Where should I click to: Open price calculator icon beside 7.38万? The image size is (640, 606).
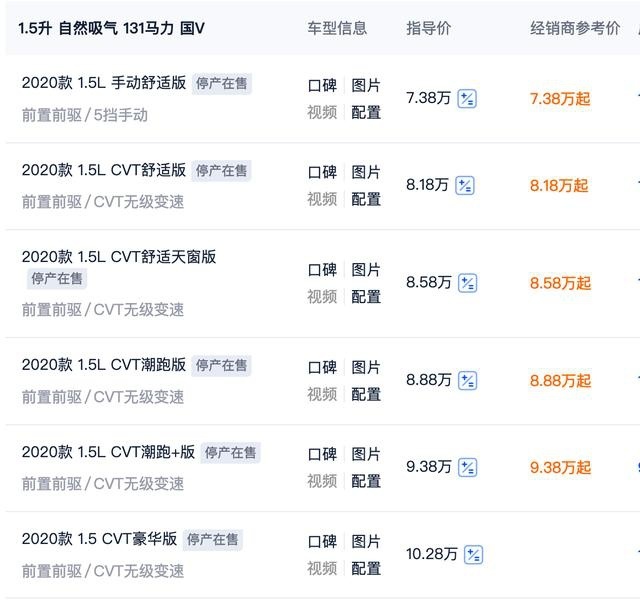(467, 99)
